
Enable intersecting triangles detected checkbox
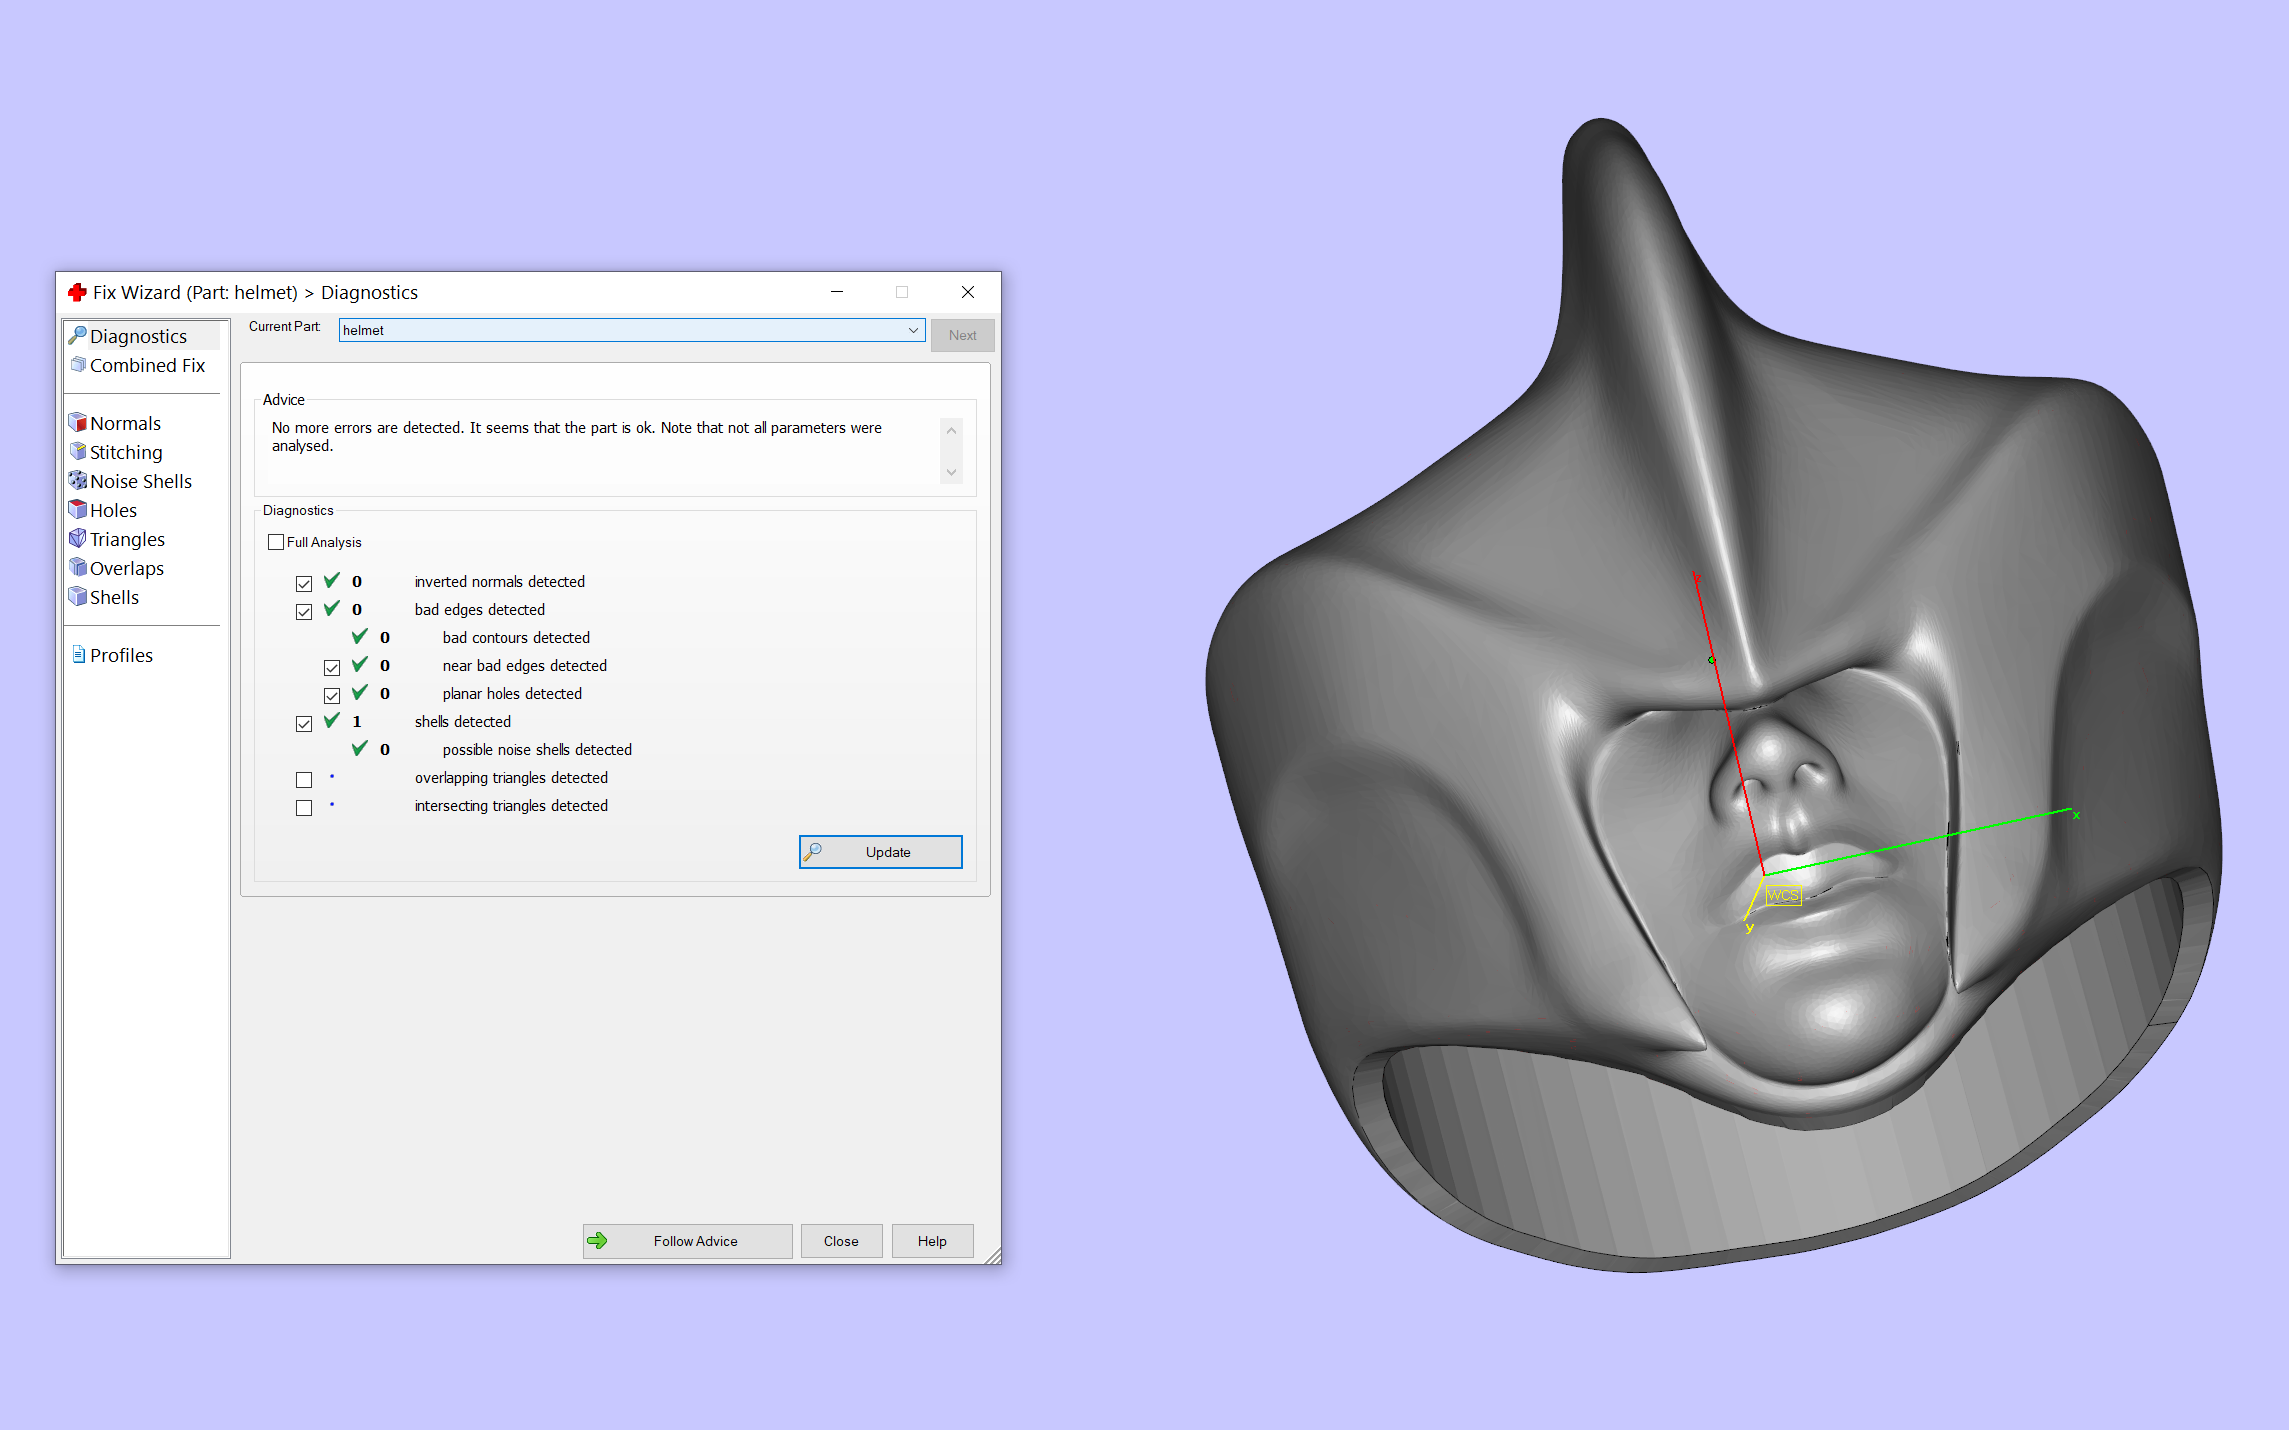pos(304,807)
